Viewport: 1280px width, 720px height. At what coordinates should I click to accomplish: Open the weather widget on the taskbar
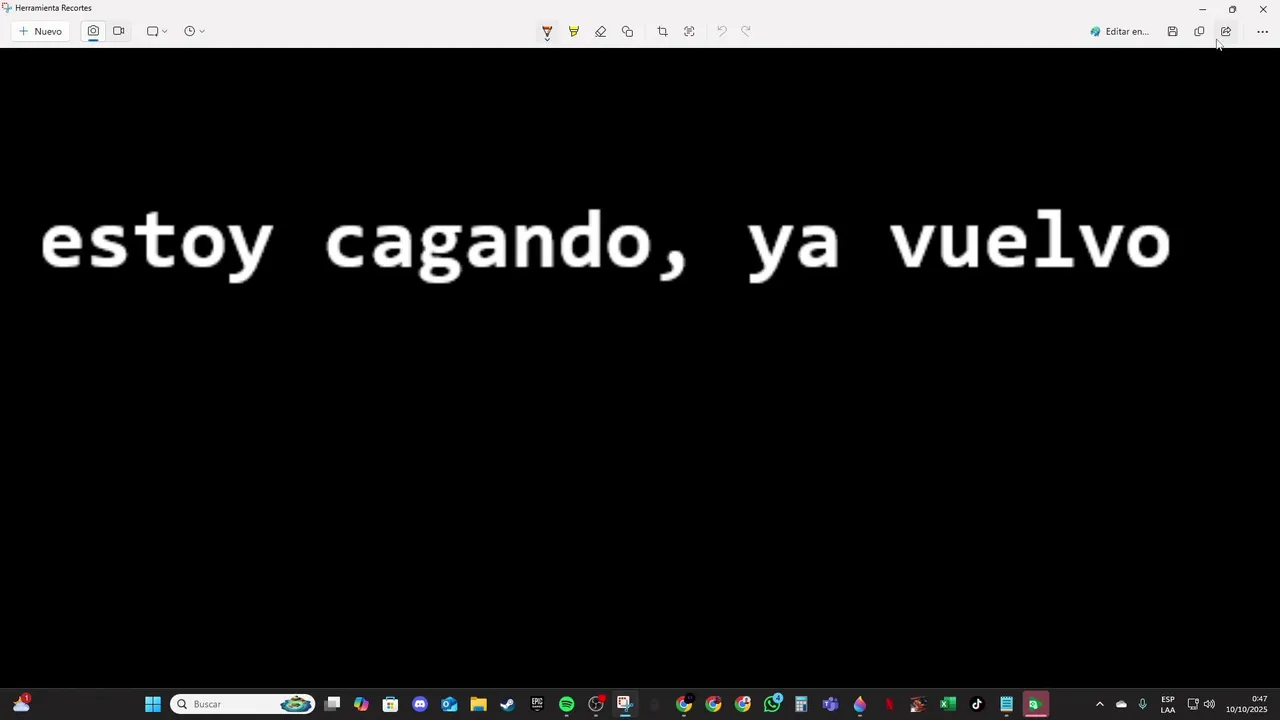point(21,704)
